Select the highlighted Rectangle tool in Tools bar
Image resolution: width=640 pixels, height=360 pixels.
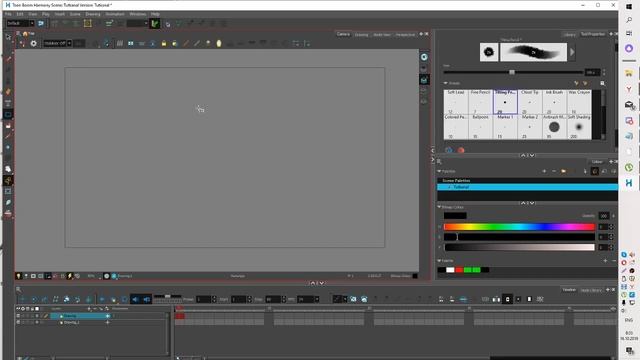[8, 114]
